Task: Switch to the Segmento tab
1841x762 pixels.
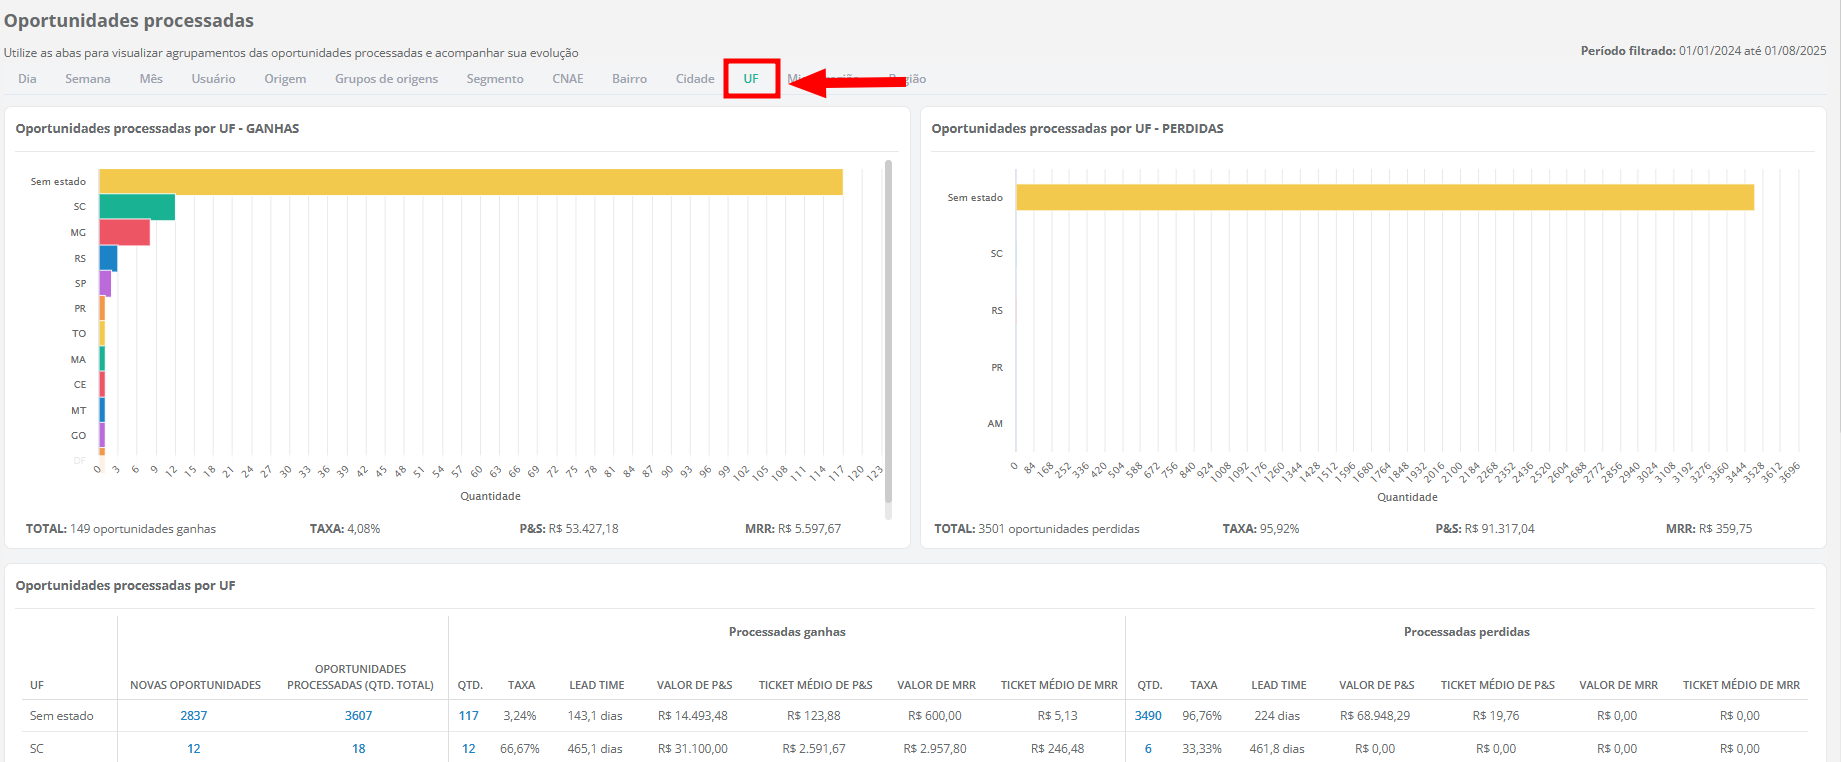Action: click(x=495, y=79)
